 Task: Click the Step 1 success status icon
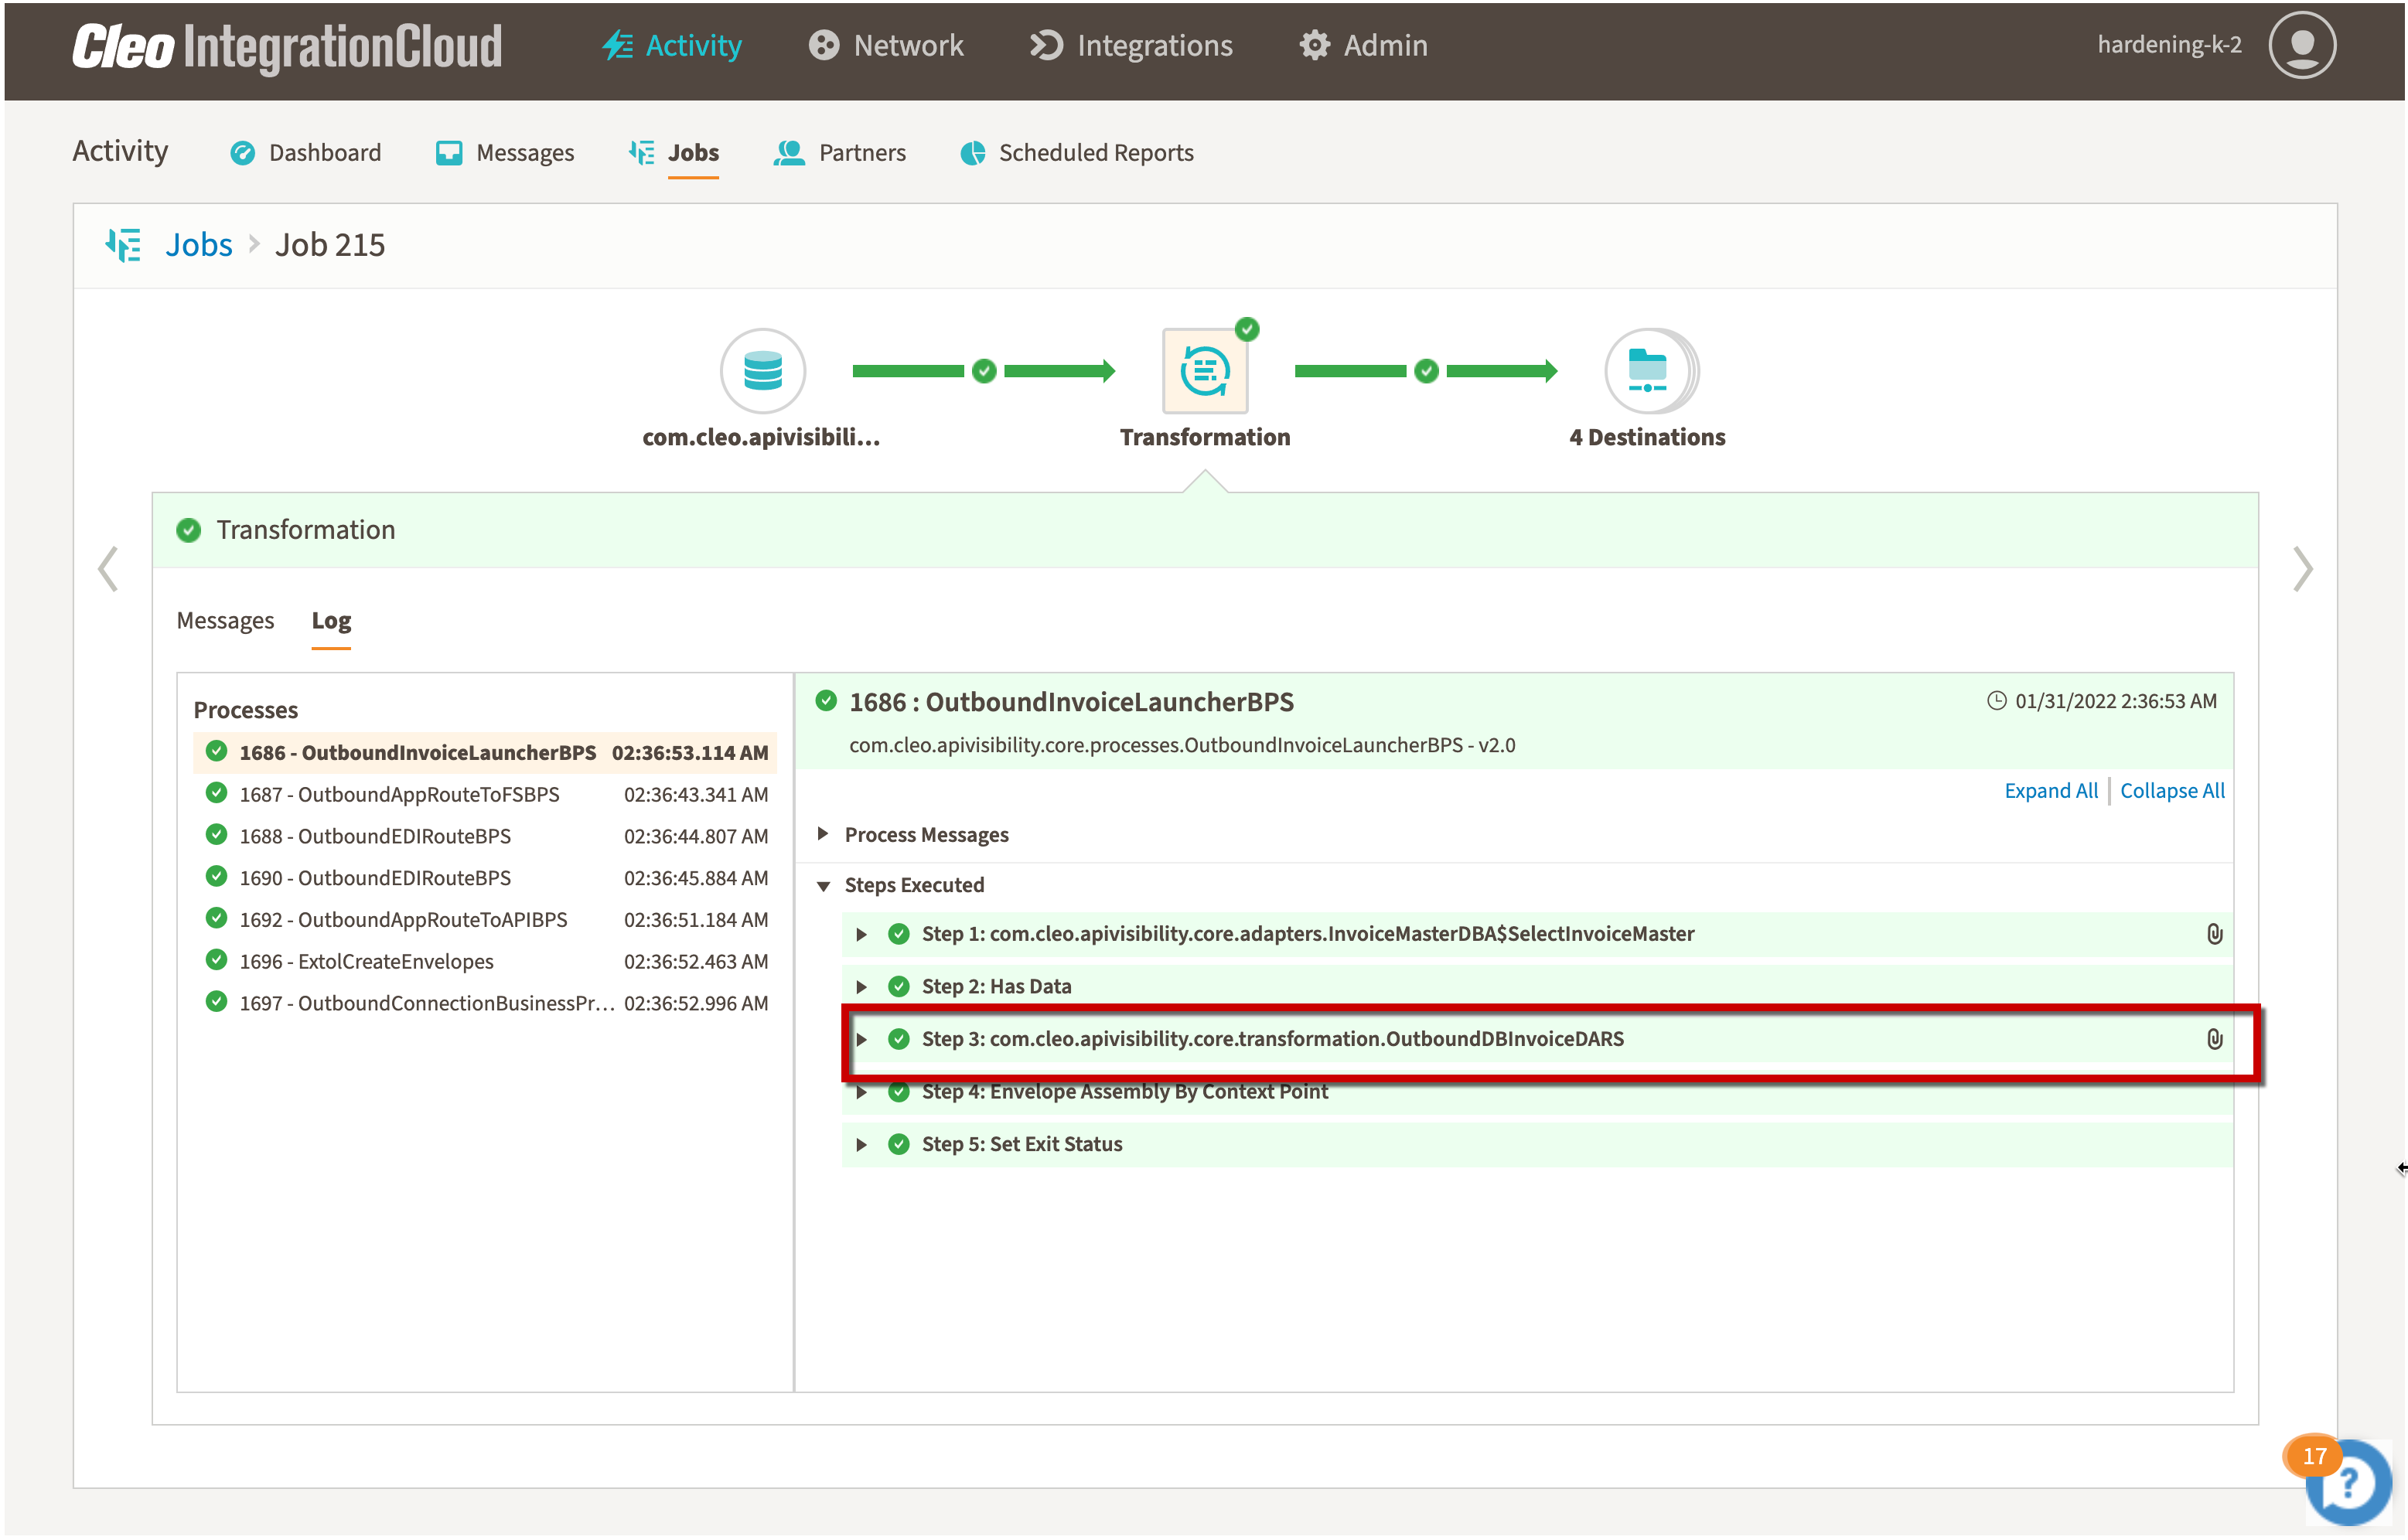point(899,934)
